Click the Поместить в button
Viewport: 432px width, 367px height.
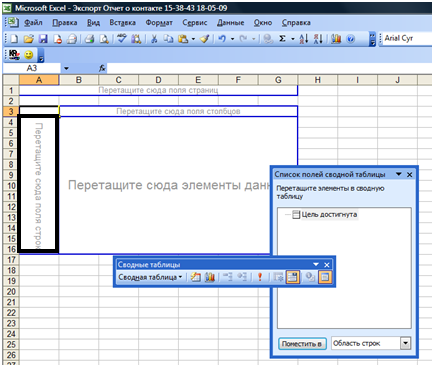[302, 344]
